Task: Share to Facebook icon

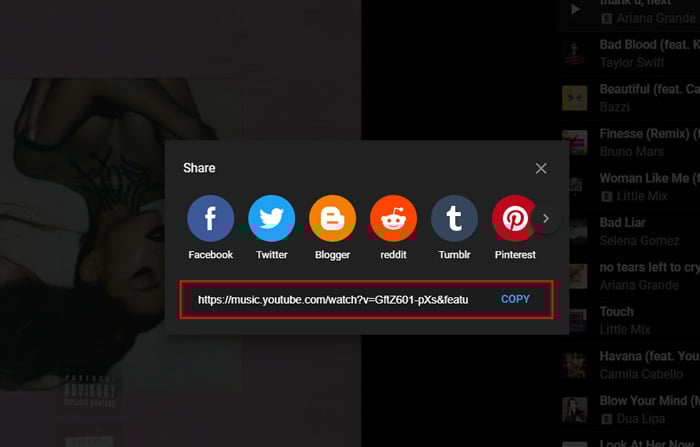Action: point(210,218)
